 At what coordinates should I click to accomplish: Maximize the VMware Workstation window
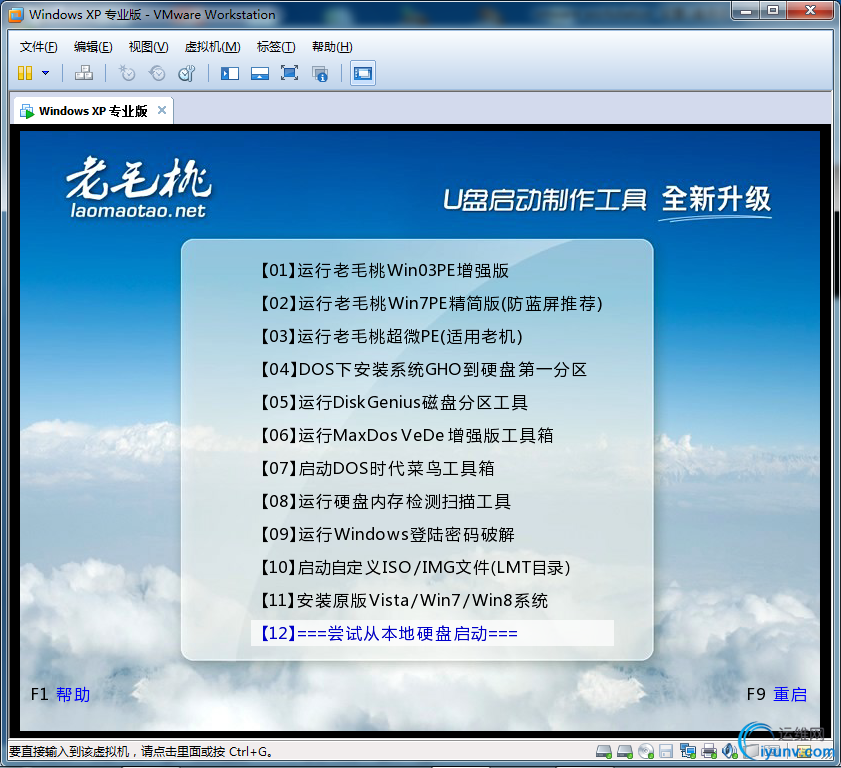772,11
